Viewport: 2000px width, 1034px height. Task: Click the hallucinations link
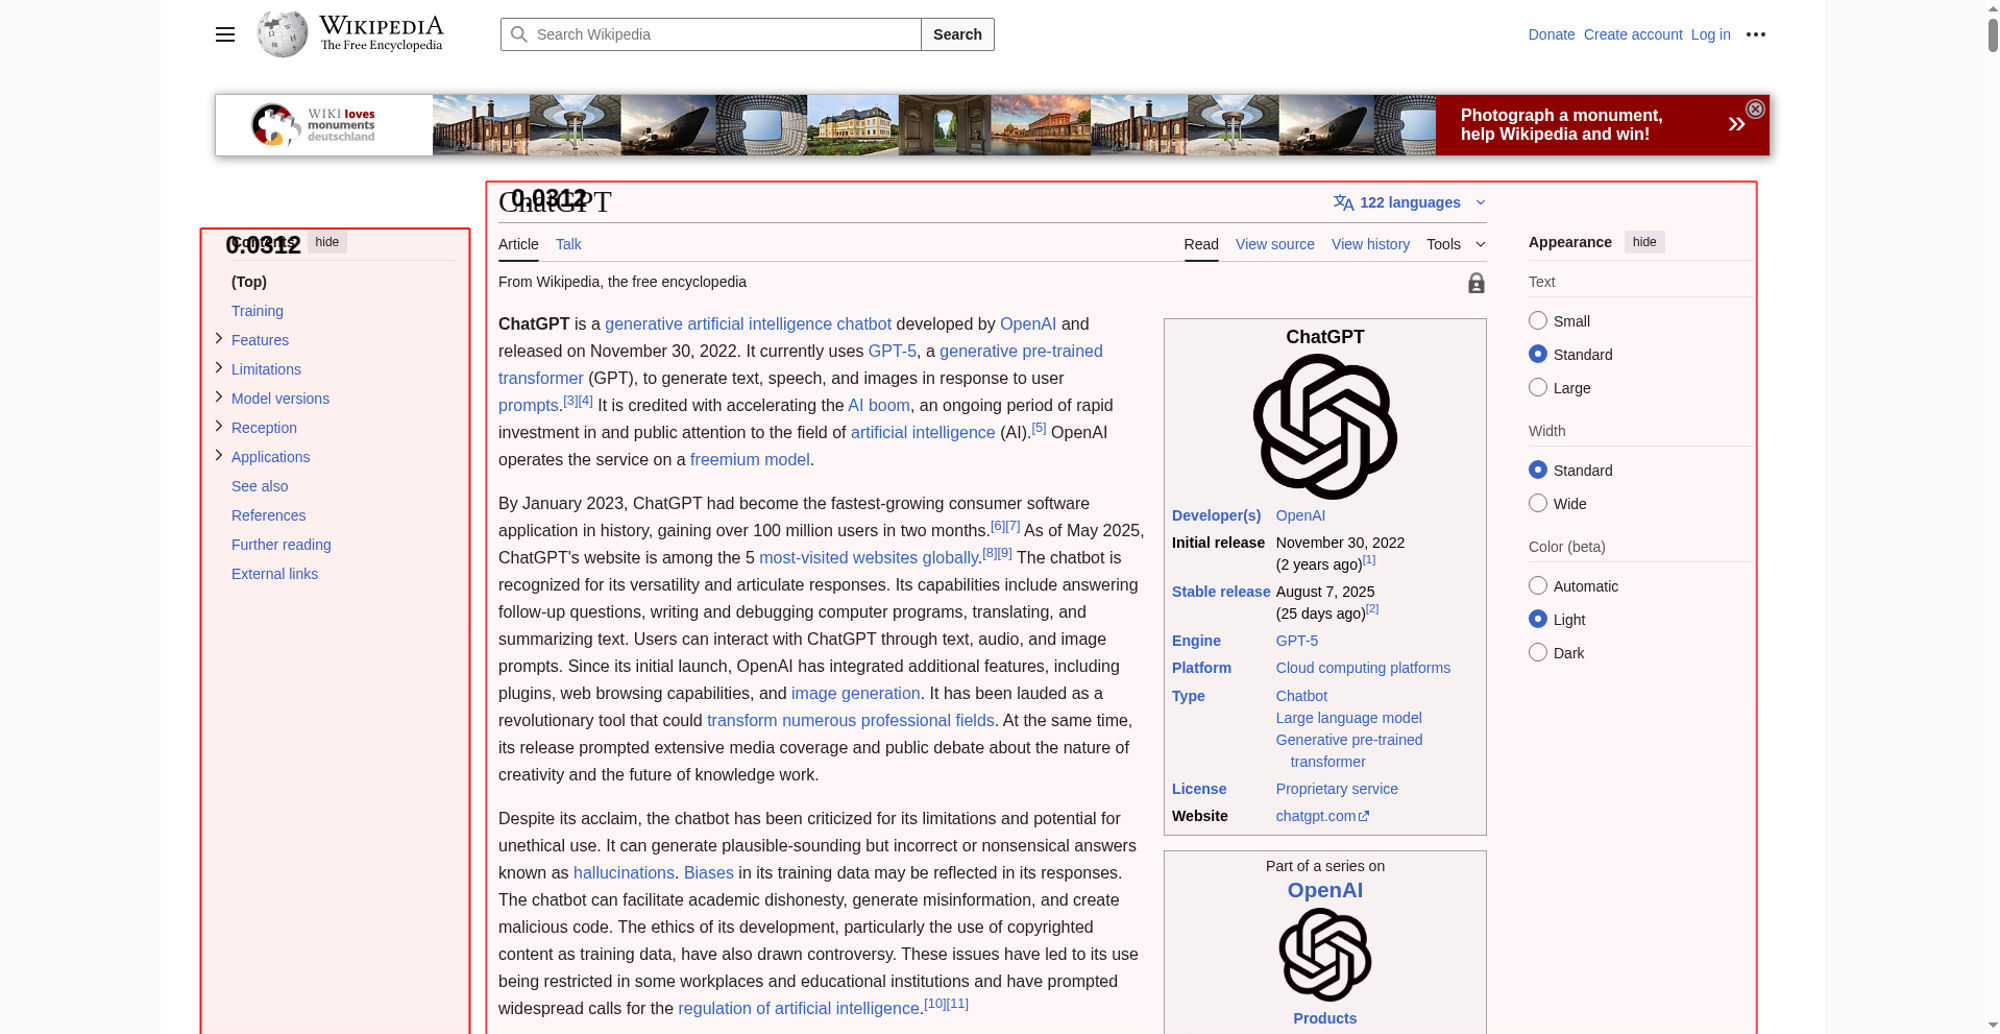623,873
